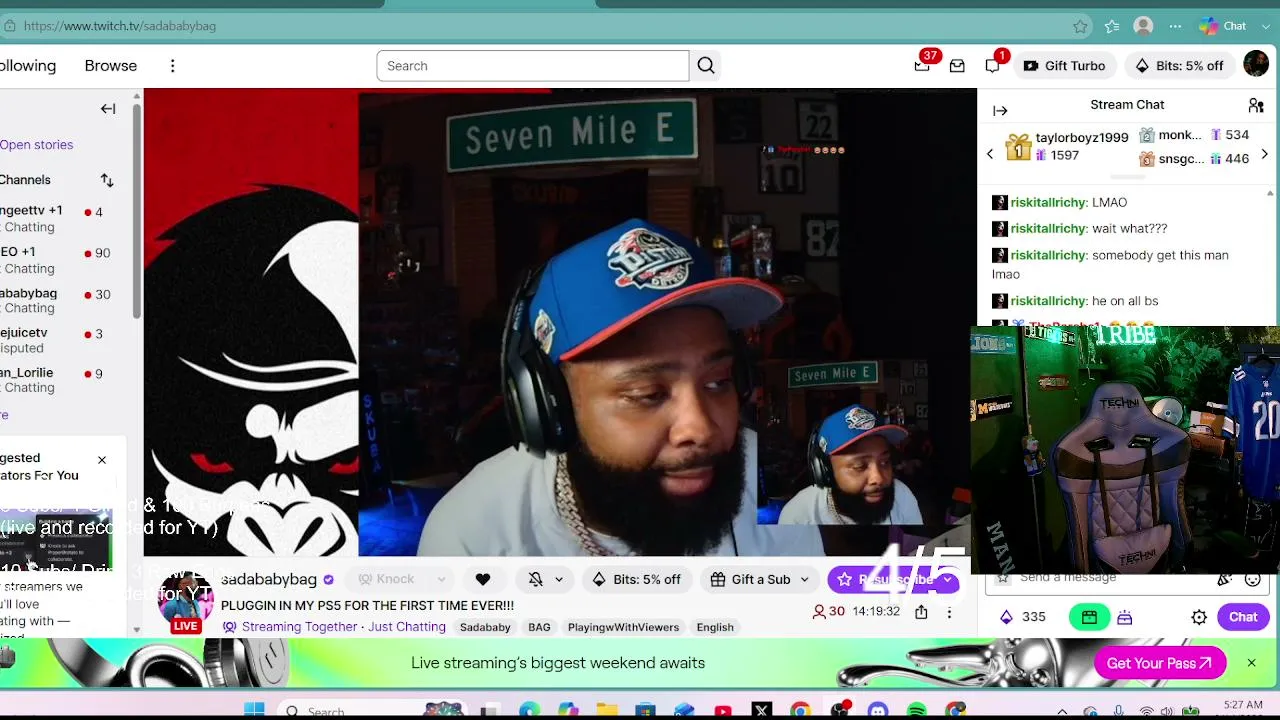The width and height of the screenshot is (1280, 720).
Task: Claim the green channel points chest
Action: [1089, 617]
